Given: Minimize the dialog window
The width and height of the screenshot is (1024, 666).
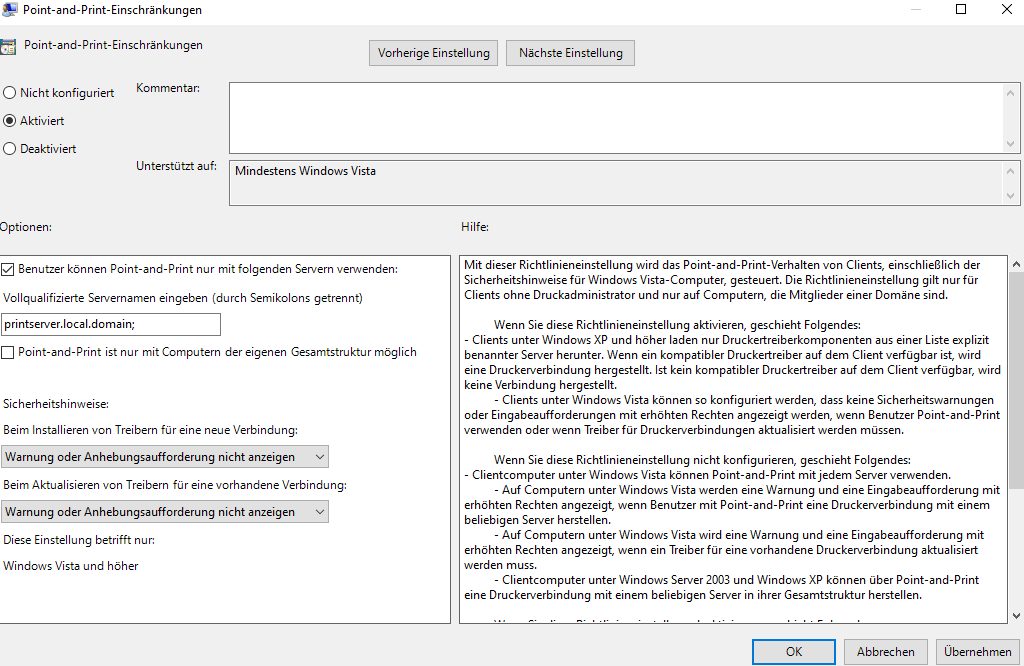Looking at the screenshot, I should (x=916, y=9).
